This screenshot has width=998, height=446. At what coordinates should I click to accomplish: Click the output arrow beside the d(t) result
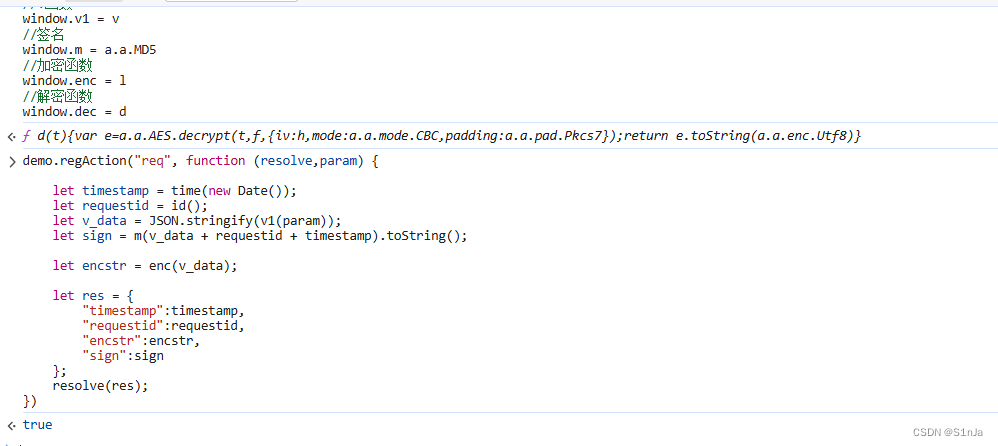pos(11,136)
